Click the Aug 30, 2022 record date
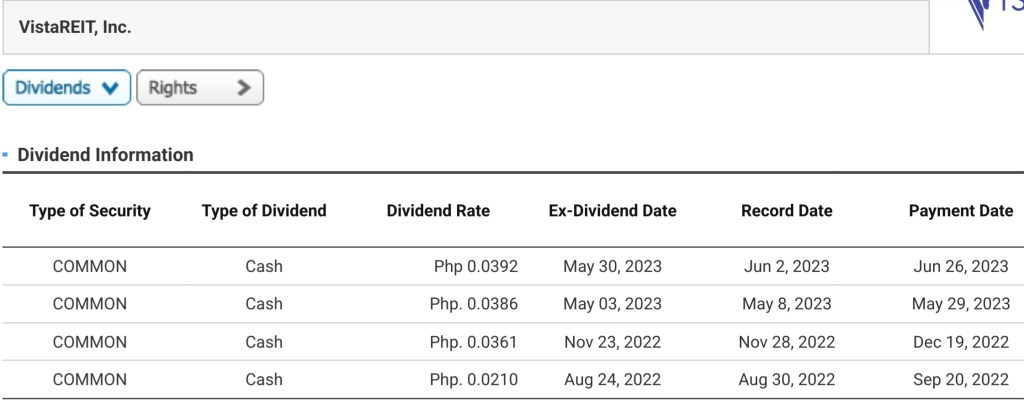Viewport: 1024px width, 409px height. click(786, 380)
